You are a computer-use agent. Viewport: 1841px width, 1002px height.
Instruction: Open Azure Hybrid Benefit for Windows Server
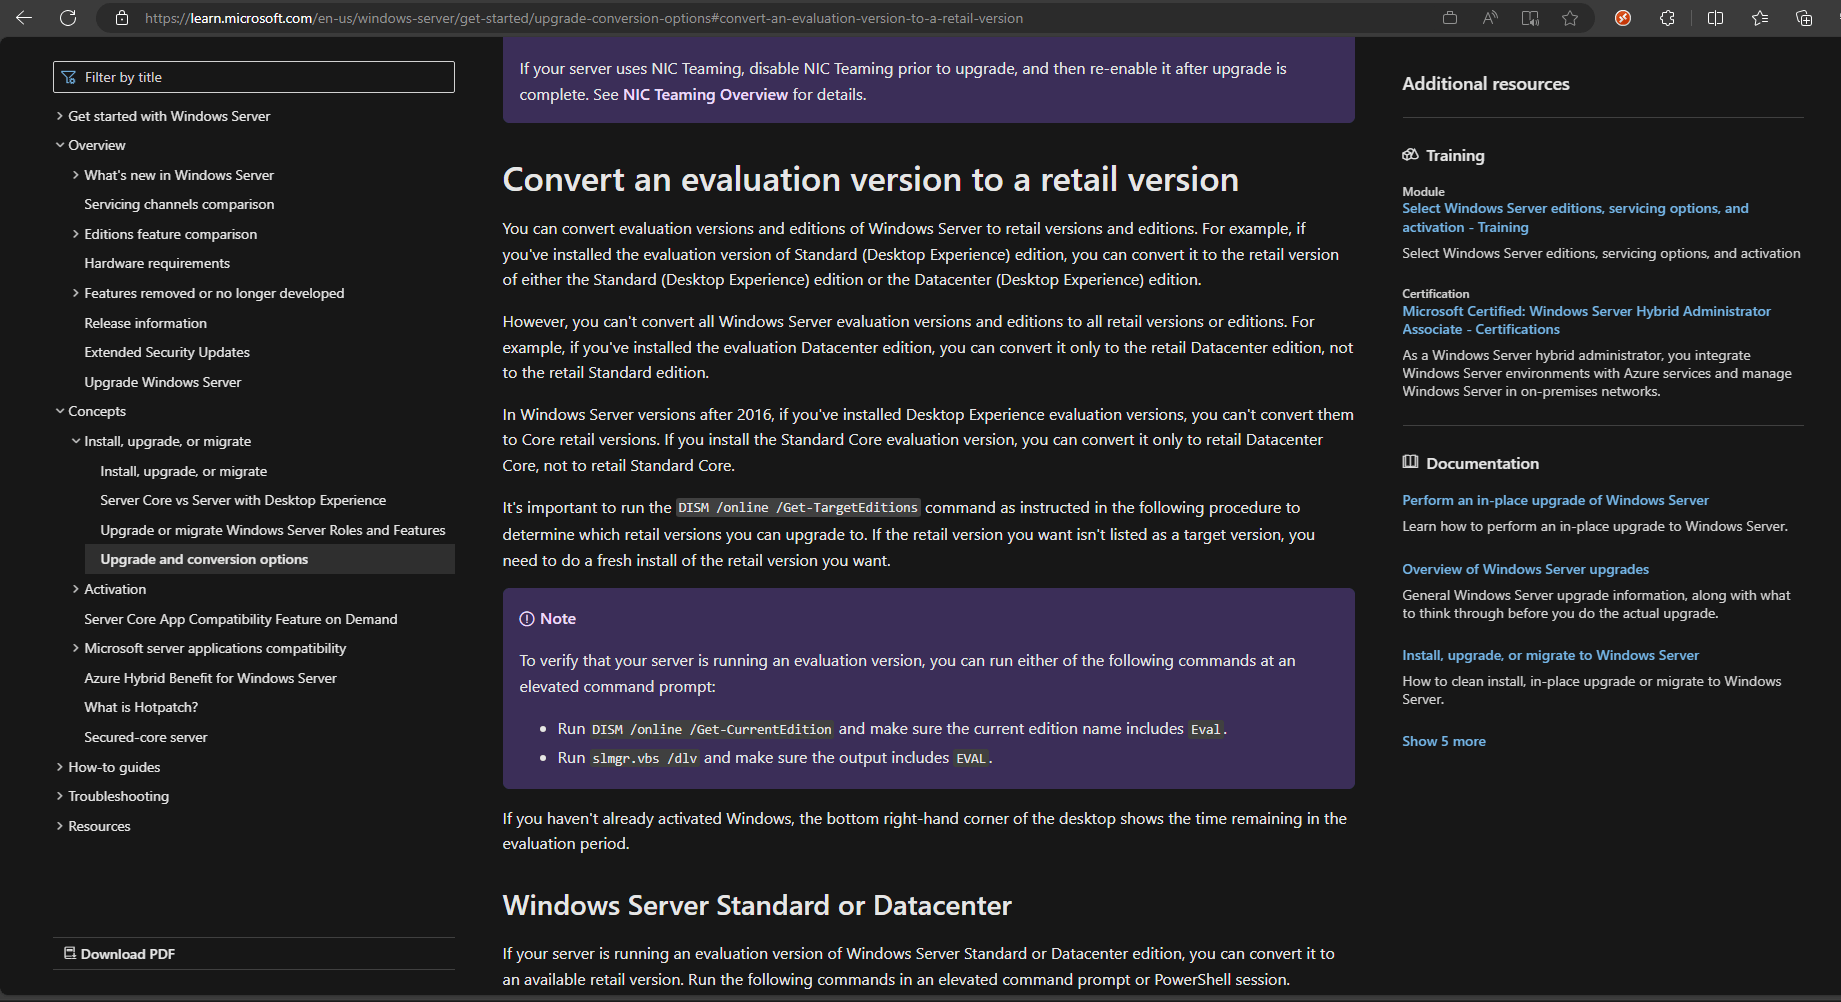pyautogui.click(x=211, y=678)
